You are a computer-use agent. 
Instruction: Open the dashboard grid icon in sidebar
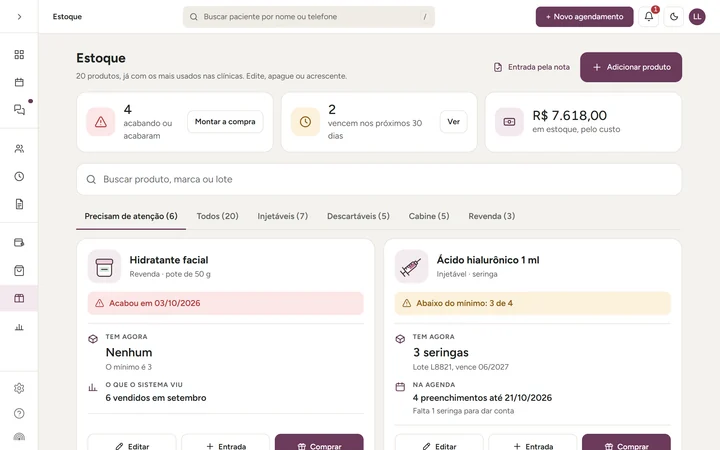(19, 55)
